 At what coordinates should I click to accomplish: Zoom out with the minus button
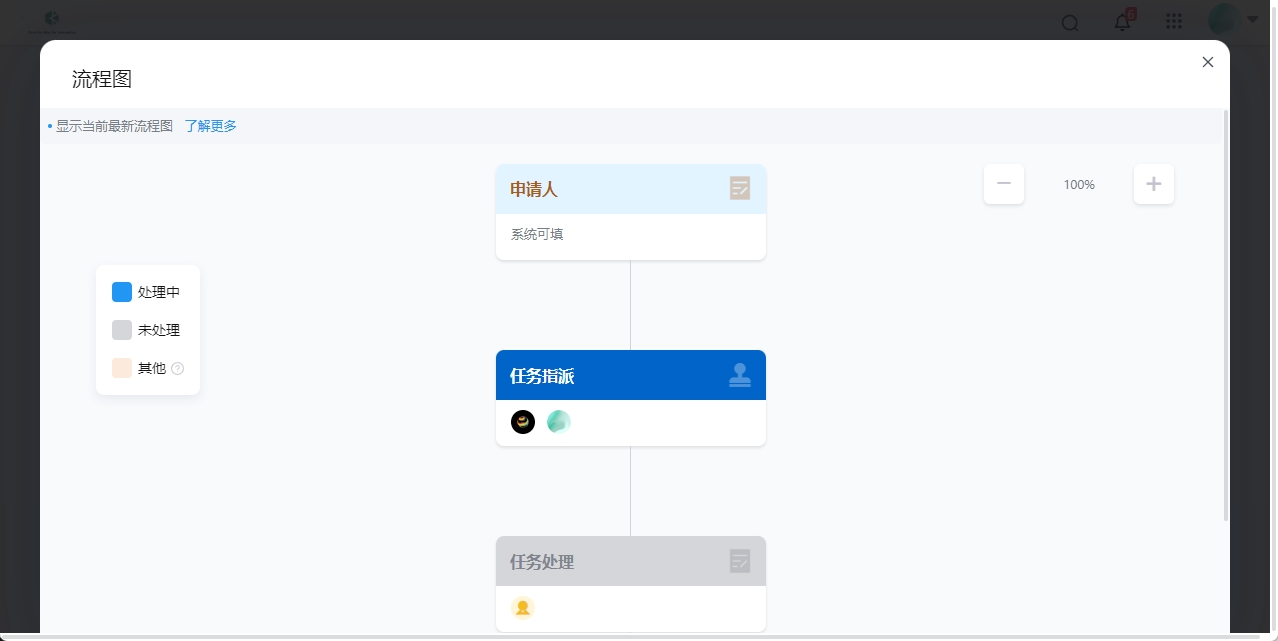coord(1004,184)
